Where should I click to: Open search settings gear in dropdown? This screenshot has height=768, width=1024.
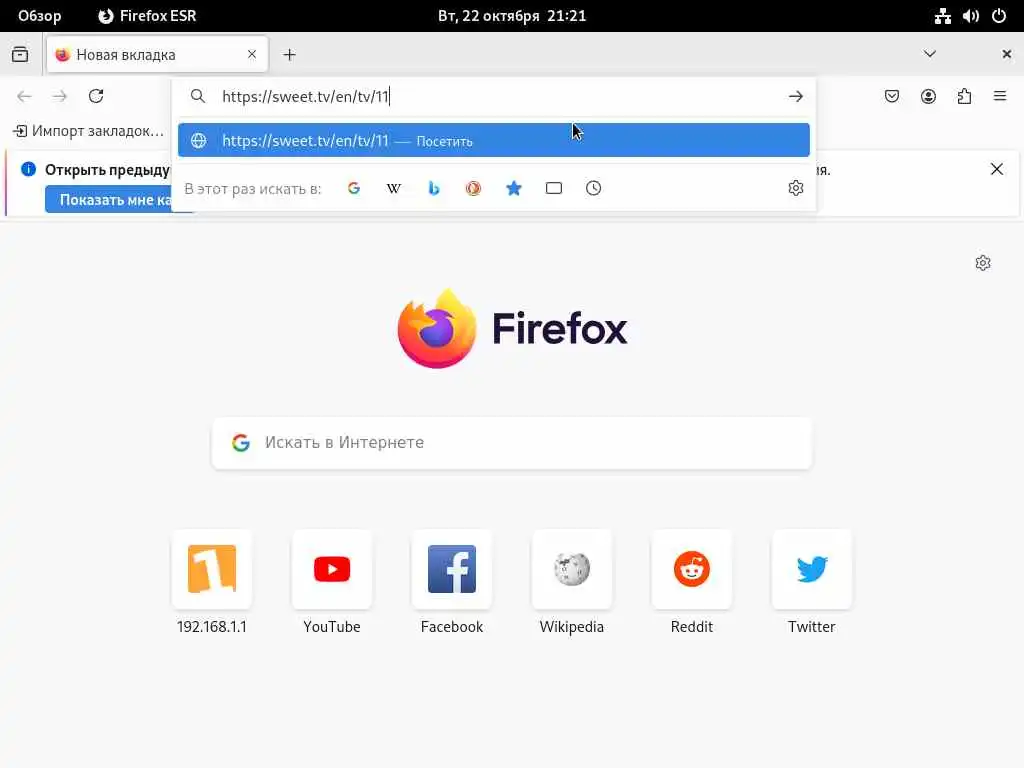click(795, 189)
